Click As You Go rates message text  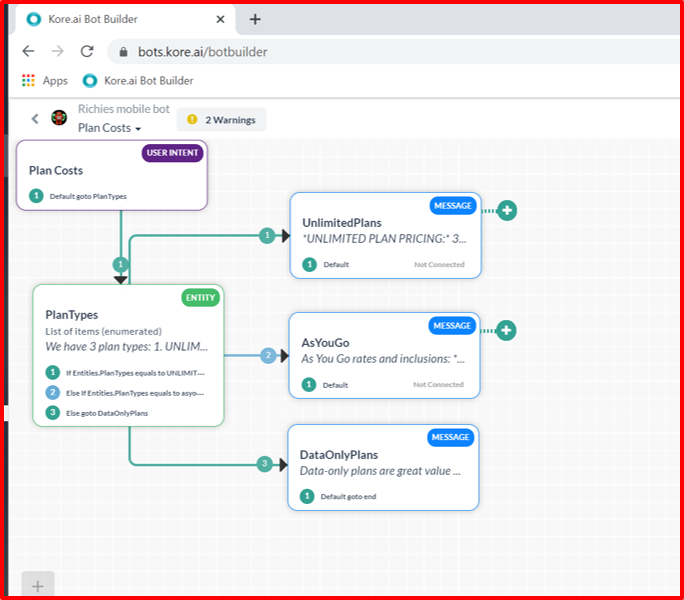coord(383,359)
